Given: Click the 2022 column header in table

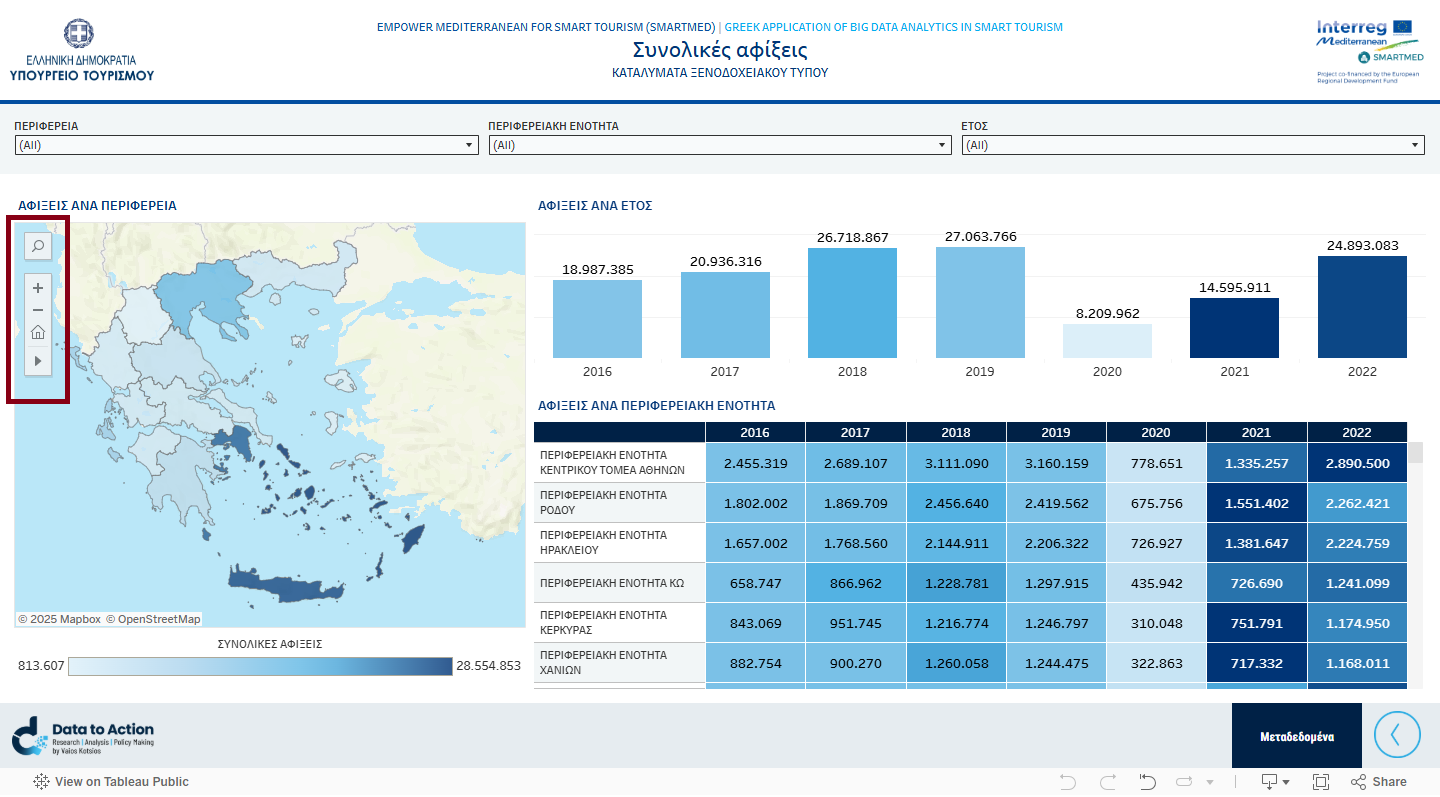Looking at the screenshot, I should click(1356, 433).
